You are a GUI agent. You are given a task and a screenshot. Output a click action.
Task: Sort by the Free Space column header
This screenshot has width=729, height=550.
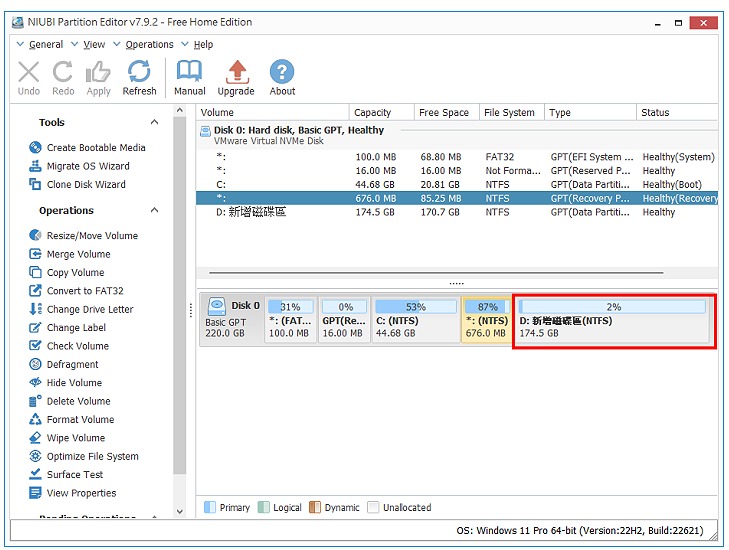446,113
